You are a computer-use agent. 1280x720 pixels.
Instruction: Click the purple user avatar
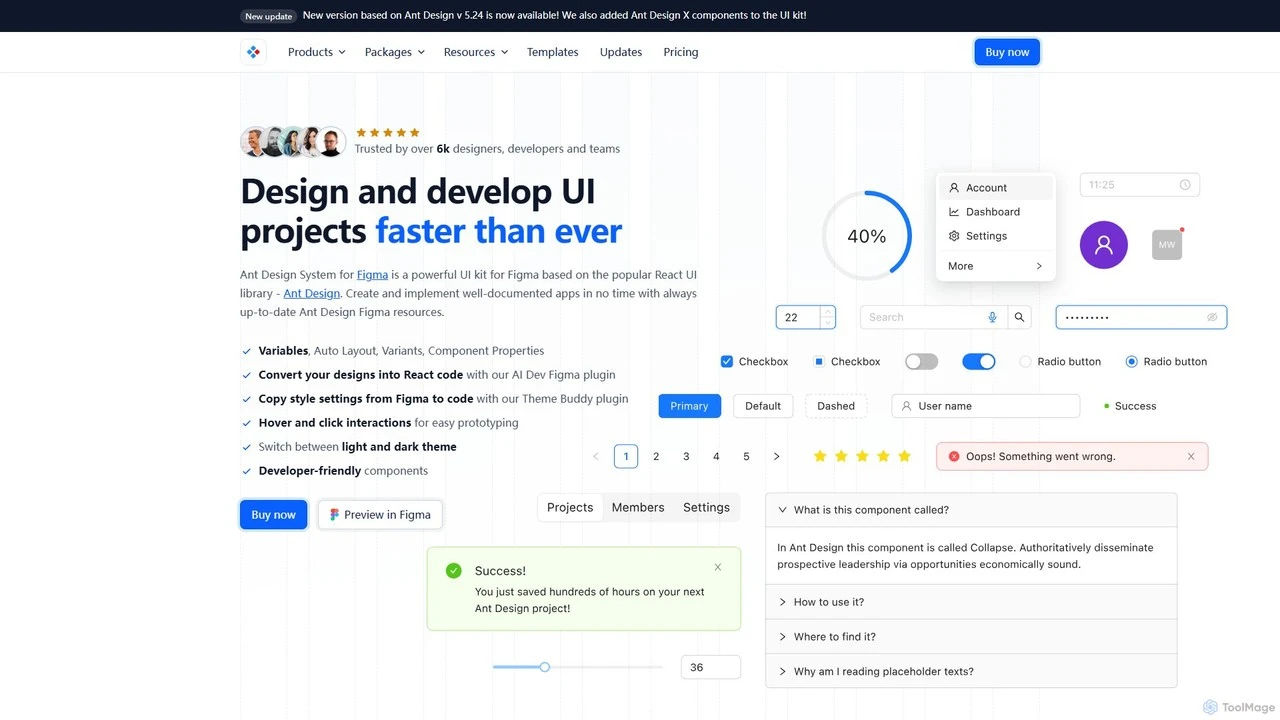[1104, 244]
